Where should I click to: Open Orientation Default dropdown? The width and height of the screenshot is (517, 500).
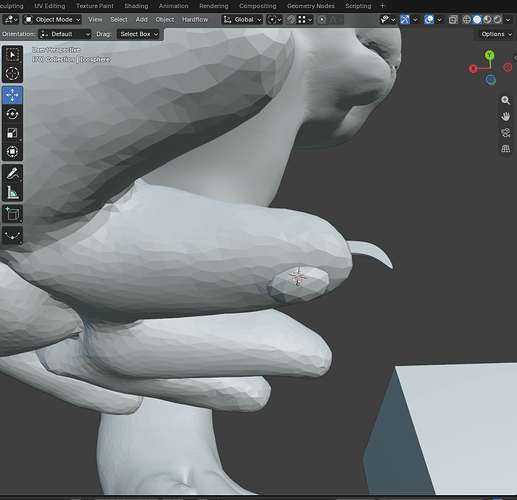pos(65,34)
